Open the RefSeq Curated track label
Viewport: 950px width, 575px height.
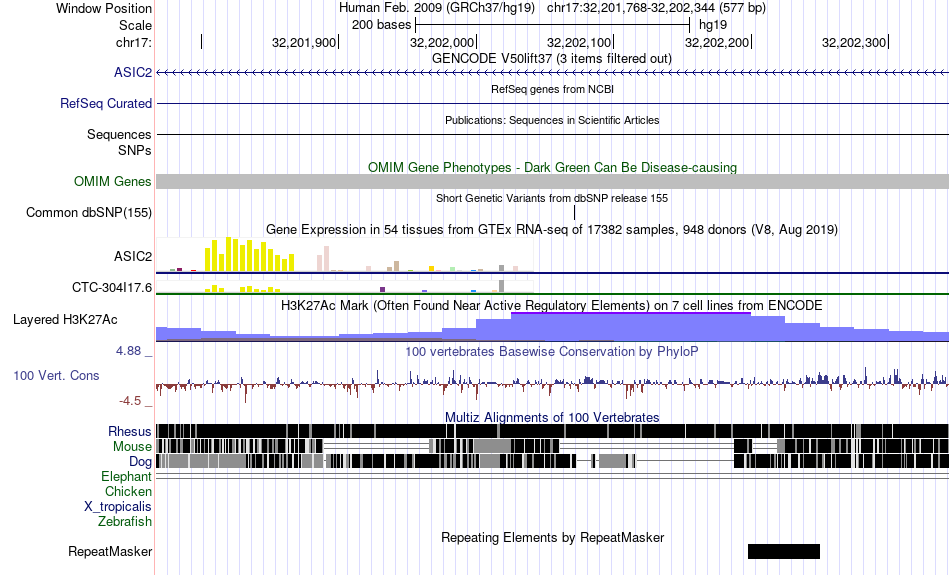coord(106,104)
